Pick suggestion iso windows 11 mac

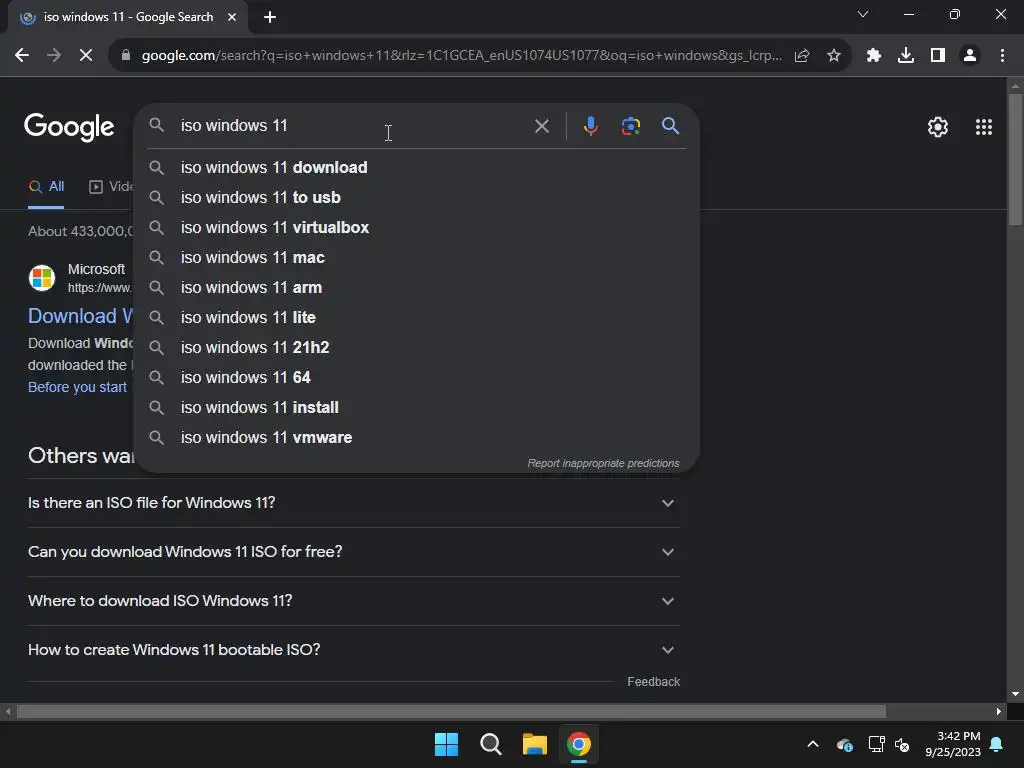click(416, 258)
